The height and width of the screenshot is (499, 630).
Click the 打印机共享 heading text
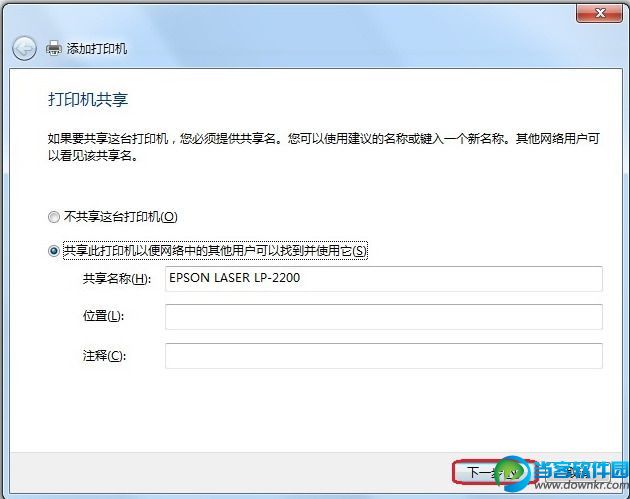click(x=88, y=99)
